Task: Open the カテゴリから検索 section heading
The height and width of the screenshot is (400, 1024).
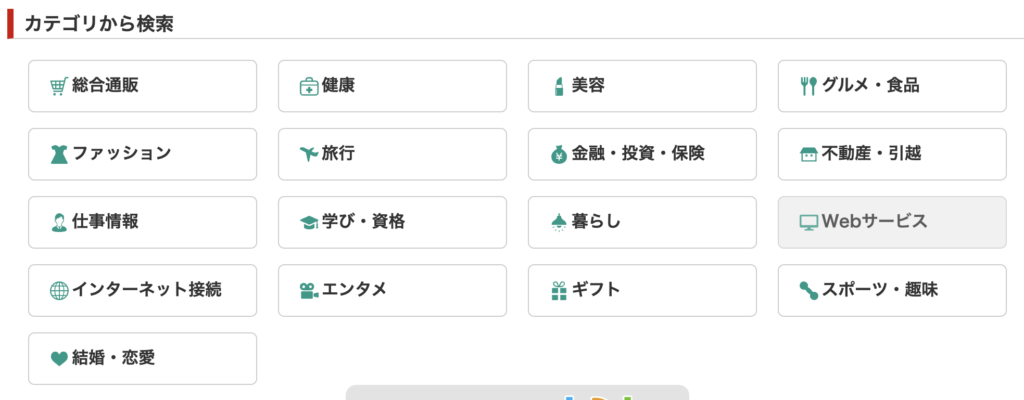Action: pyautogui.click(x=99, y=24)
